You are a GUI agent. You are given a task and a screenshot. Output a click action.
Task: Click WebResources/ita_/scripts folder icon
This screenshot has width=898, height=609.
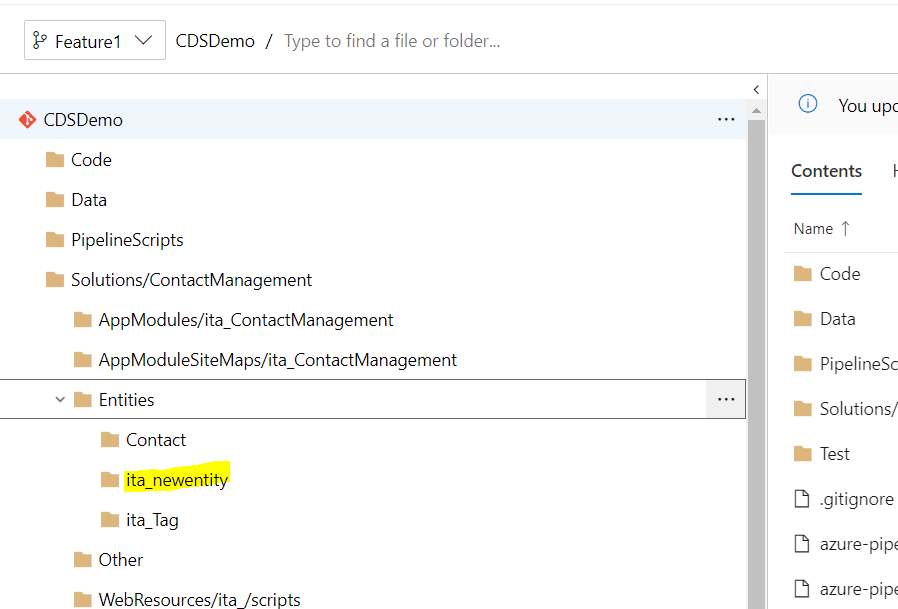(82, 599)
